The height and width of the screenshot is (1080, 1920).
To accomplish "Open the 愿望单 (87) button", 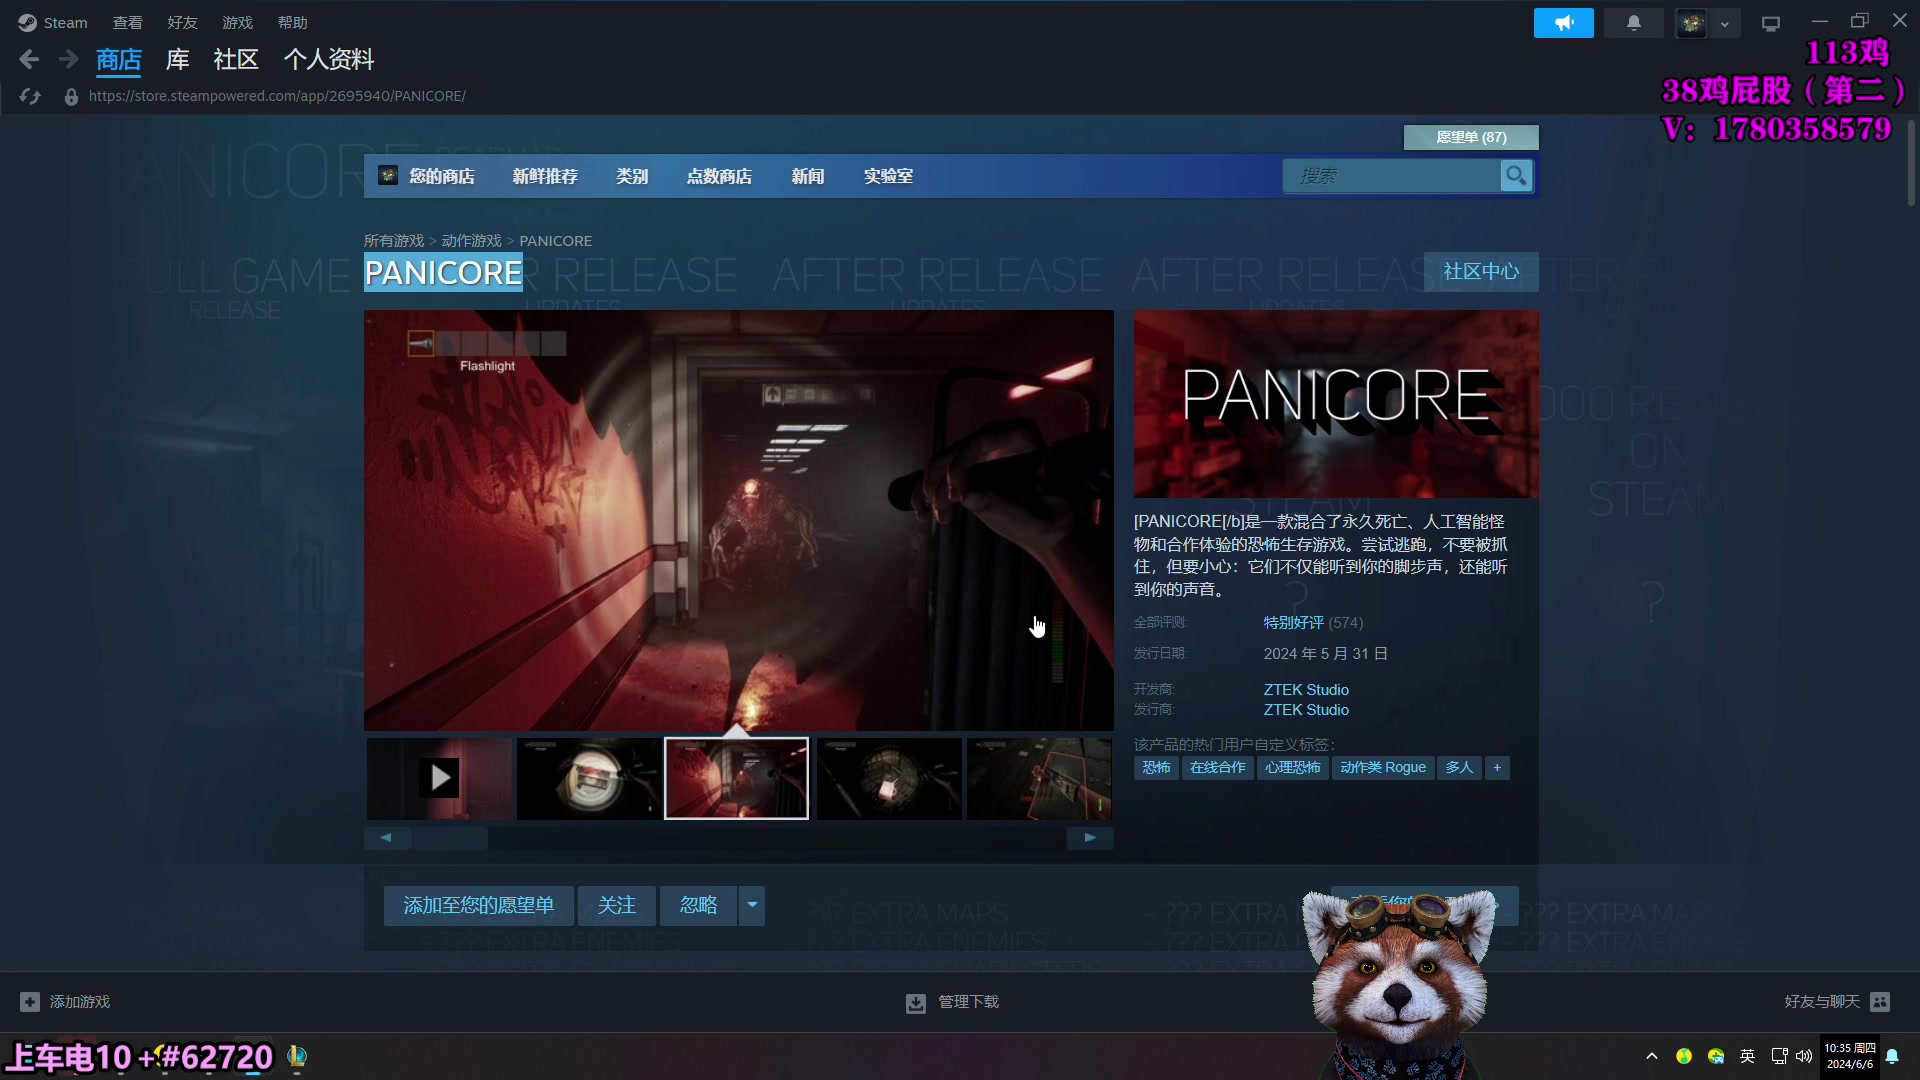I will [1471, 137].
